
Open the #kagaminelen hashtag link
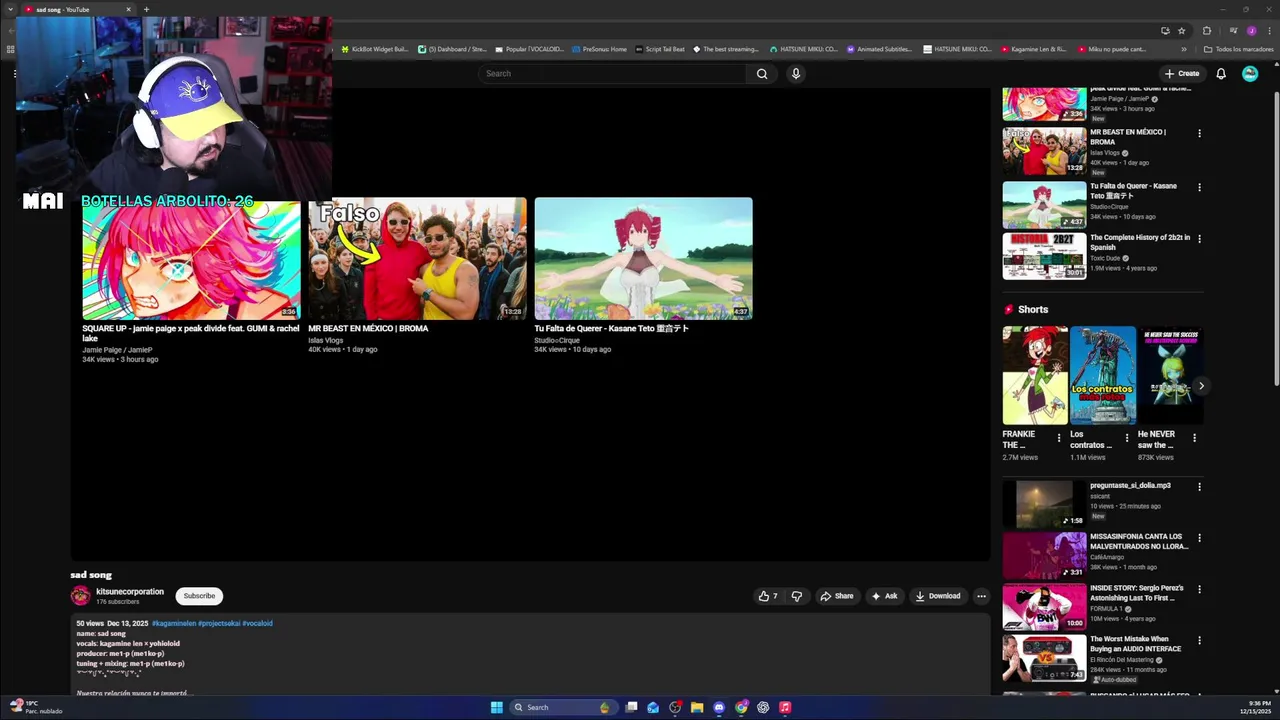[x=174, y=623]
